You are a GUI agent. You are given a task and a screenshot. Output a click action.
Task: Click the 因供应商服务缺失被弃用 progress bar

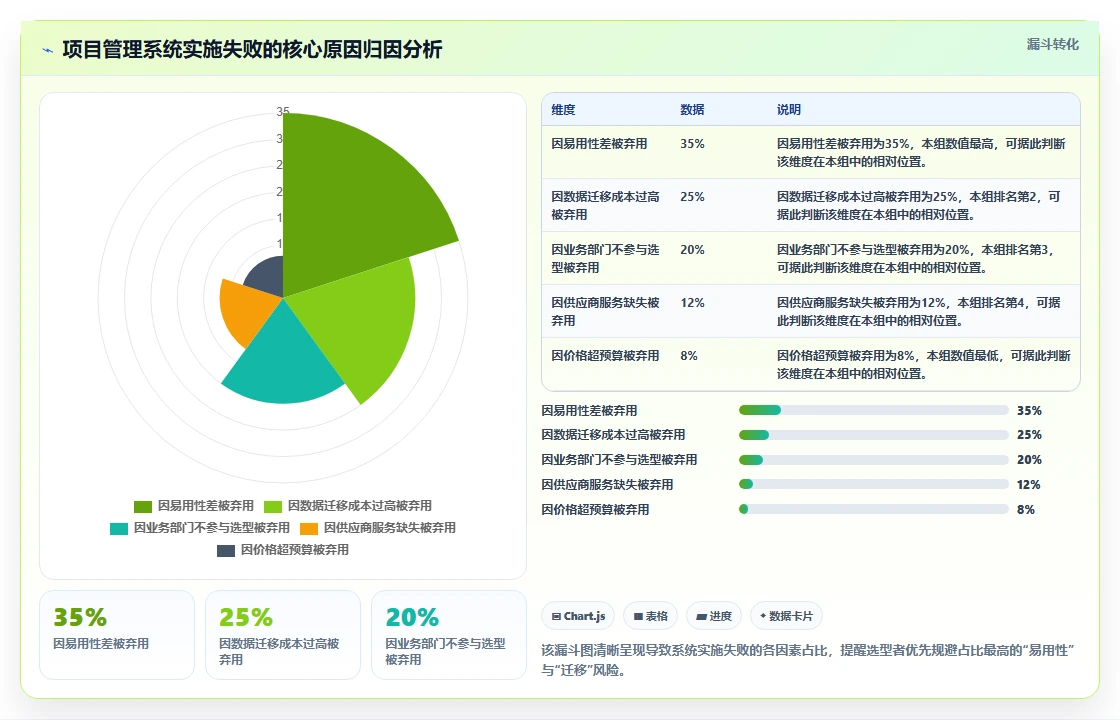point(874,484)
